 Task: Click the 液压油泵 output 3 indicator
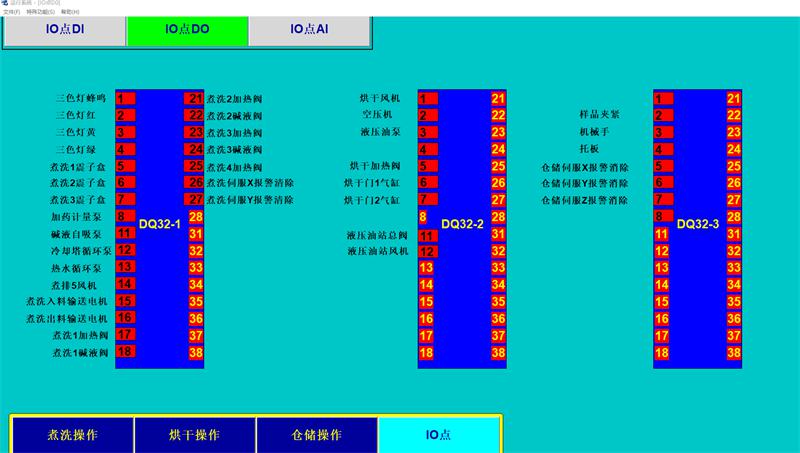coord(427,132)
